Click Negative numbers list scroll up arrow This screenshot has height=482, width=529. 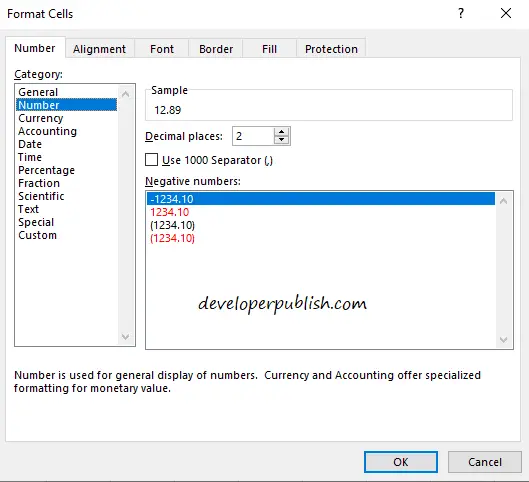click(x=503, y=201)
